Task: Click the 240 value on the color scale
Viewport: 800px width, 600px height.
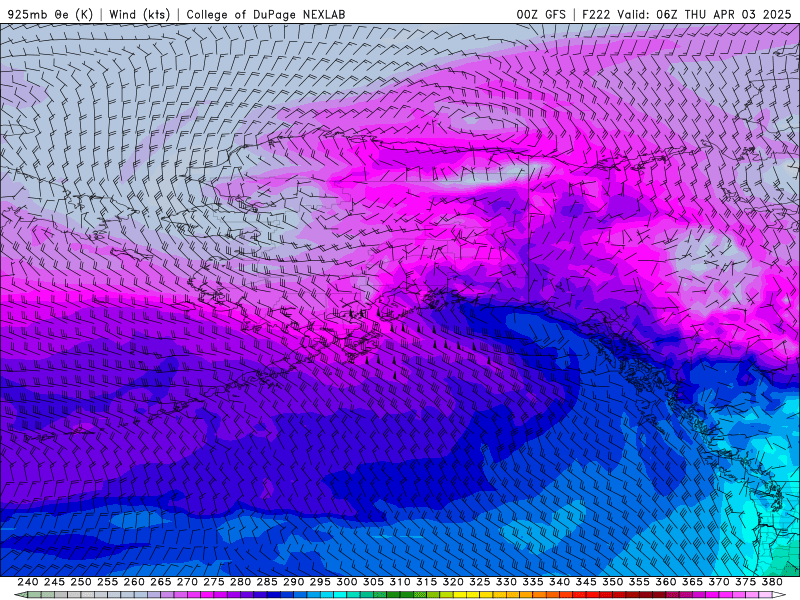Action: (28, 582)
